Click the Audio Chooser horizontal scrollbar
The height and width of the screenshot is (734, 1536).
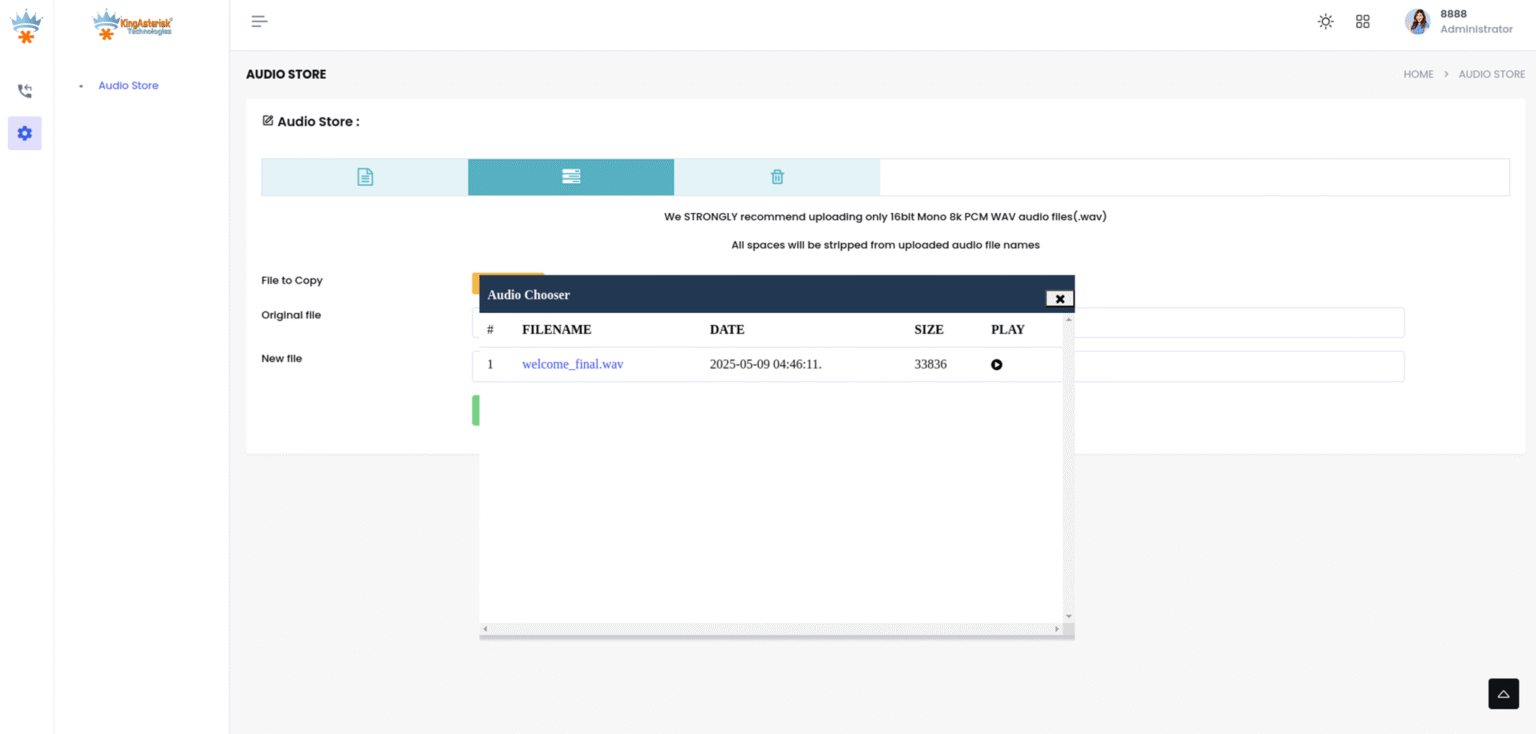[x=770, y=629]
